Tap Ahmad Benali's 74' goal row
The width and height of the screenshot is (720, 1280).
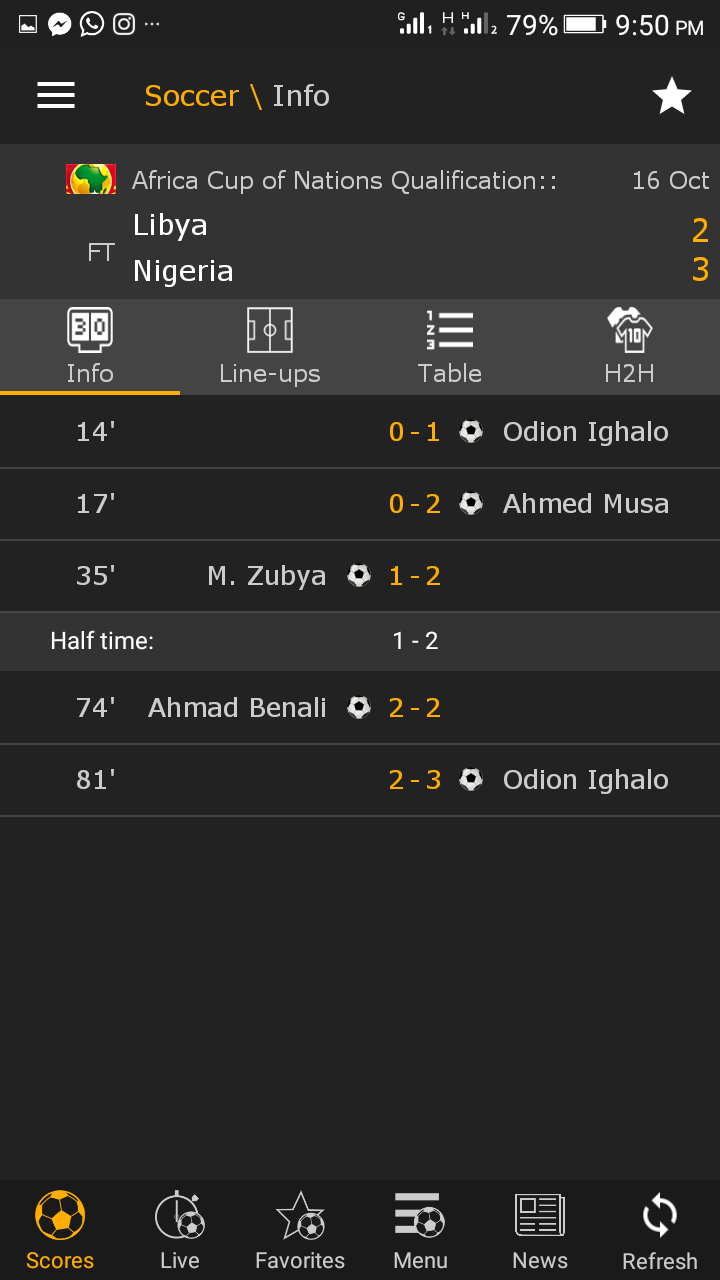click(360, 708)
